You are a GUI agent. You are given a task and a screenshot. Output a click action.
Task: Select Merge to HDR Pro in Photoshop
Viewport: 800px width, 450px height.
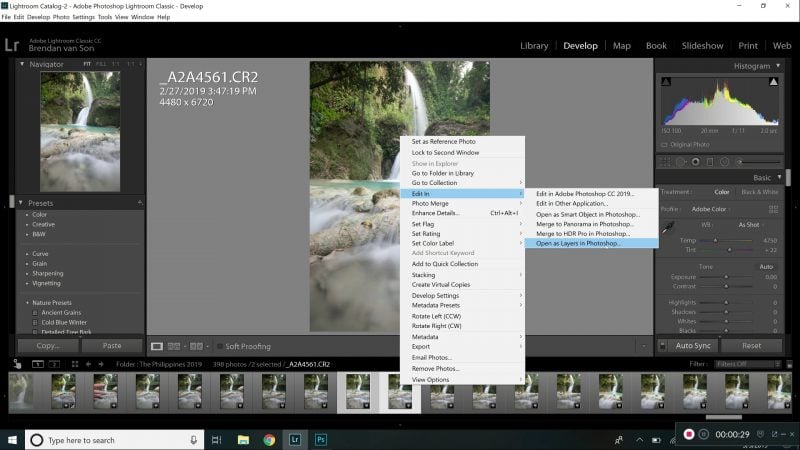click(x=592, y=234)
